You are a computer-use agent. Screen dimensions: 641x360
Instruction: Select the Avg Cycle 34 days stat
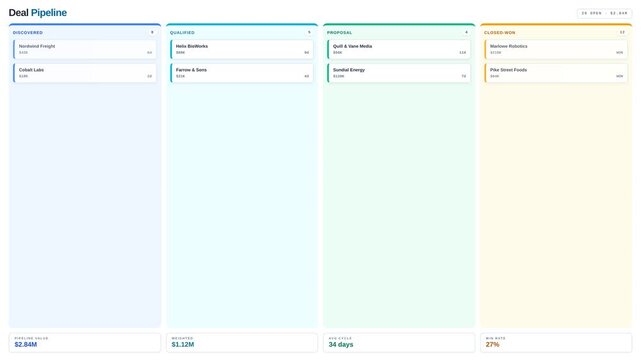pos(399,342)
